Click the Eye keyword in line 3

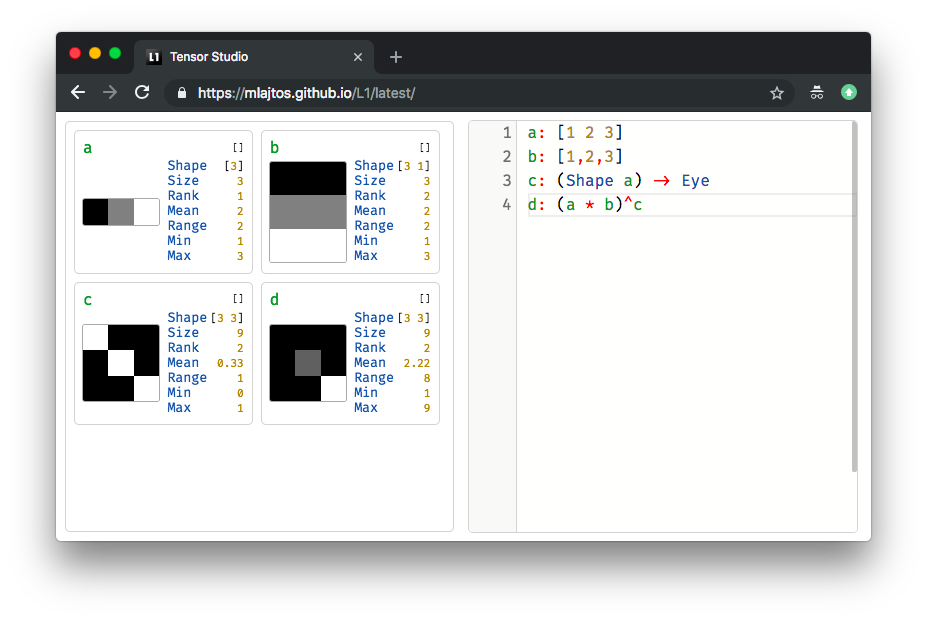pyautogui.click(x=695, y=181)
